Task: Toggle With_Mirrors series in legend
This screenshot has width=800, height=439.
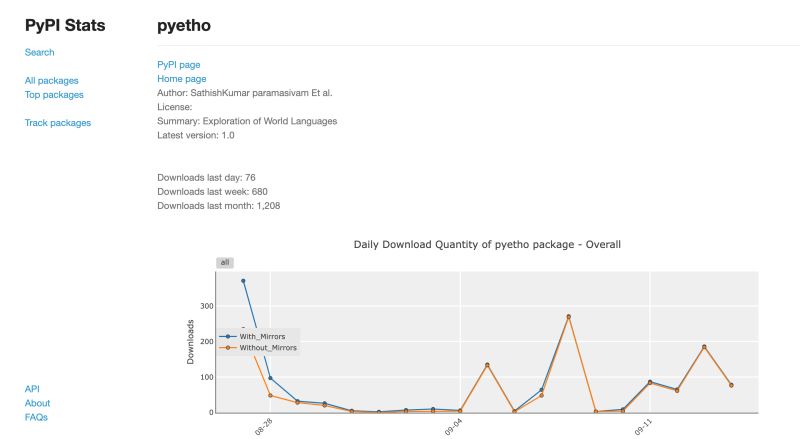Action: tap(262, 336)
